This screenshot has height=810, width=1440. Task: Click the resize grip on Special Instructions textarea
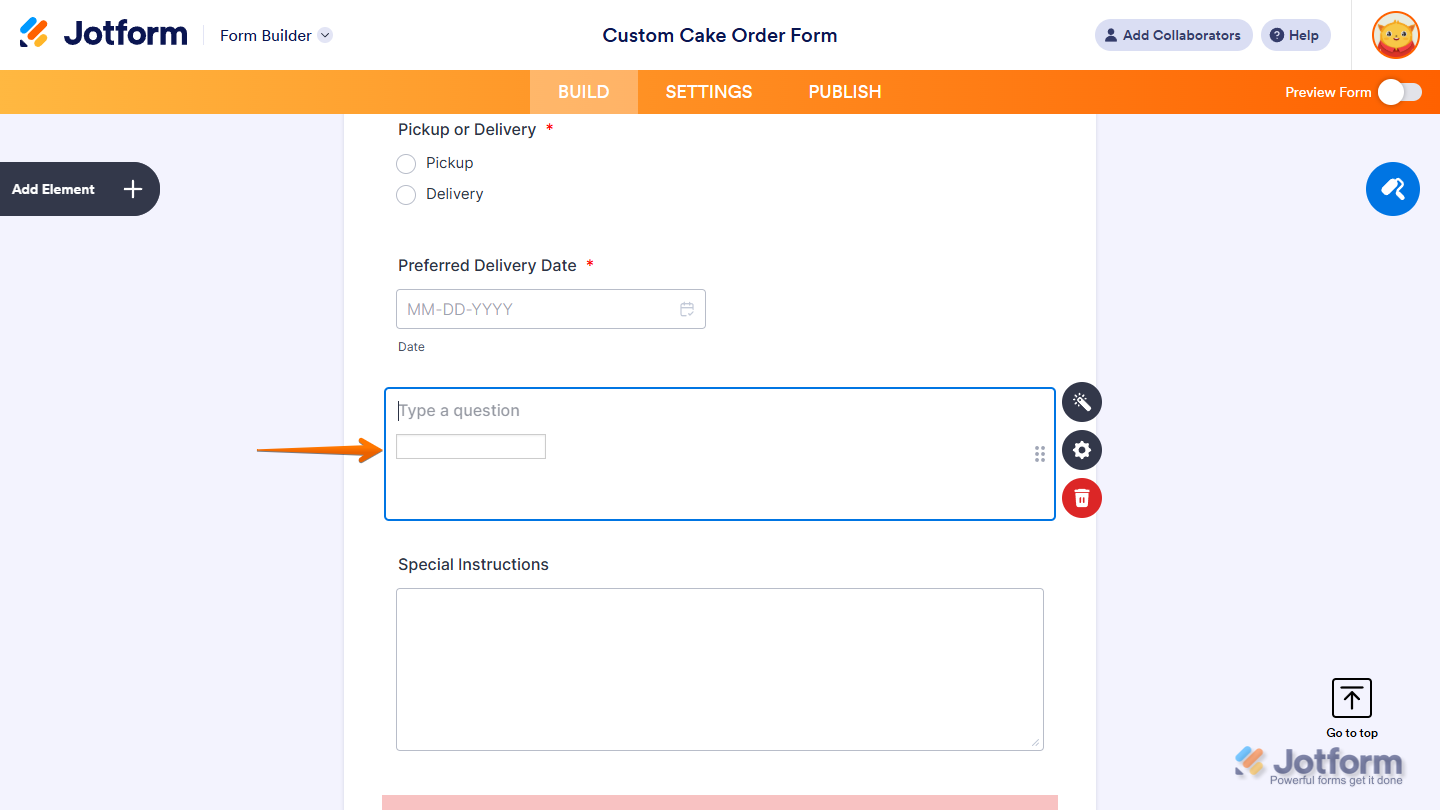click(1036, 742)
